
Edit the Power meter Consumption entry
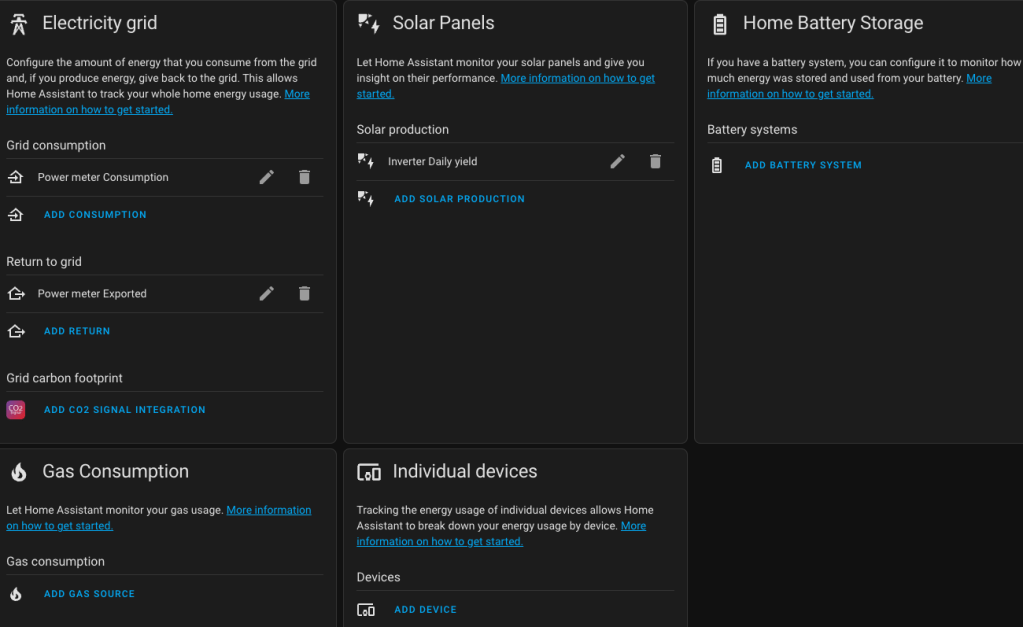point(266,177)
